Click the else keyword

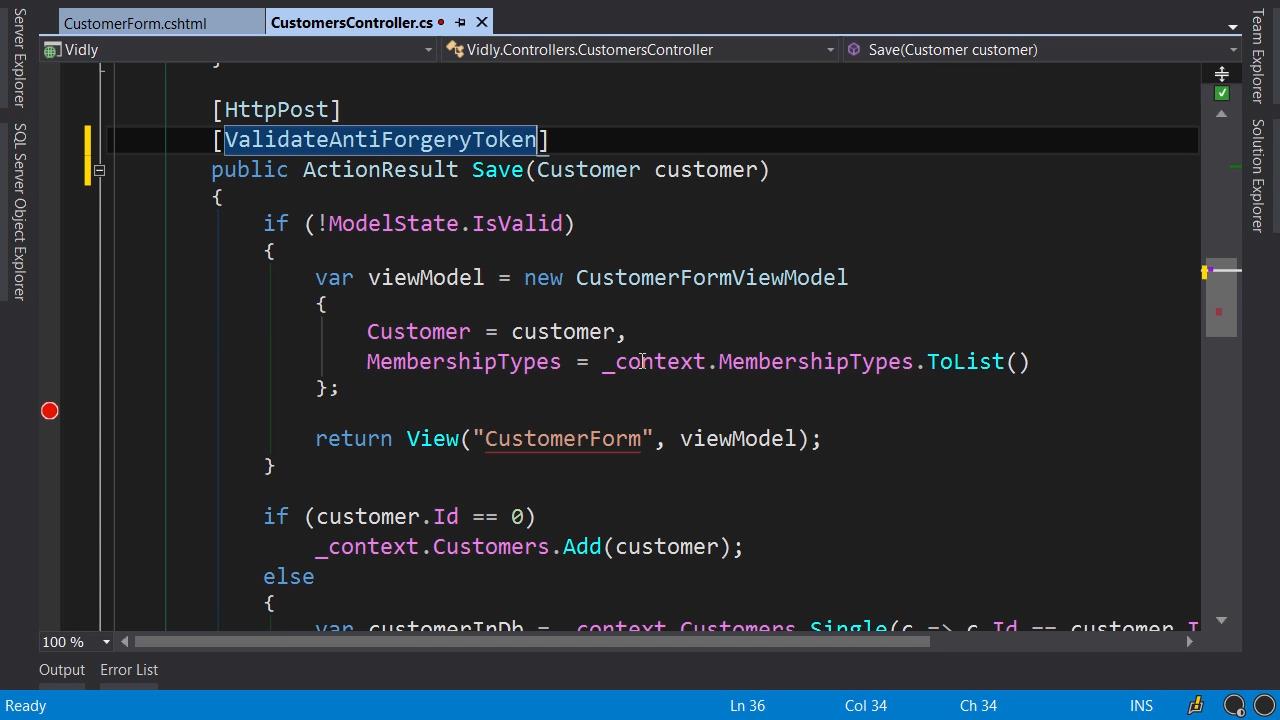[x=289, y=577]
